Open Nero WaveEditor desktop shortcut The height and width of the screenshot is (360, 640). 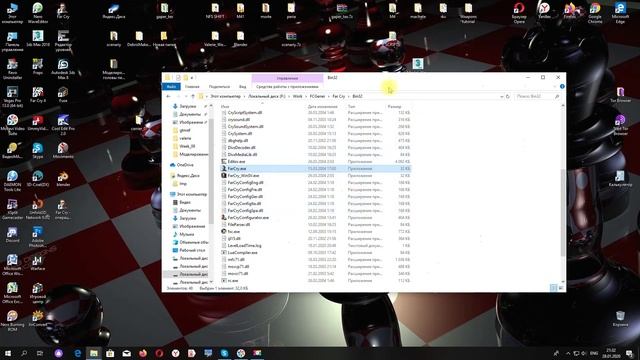[x=38, y=12]
